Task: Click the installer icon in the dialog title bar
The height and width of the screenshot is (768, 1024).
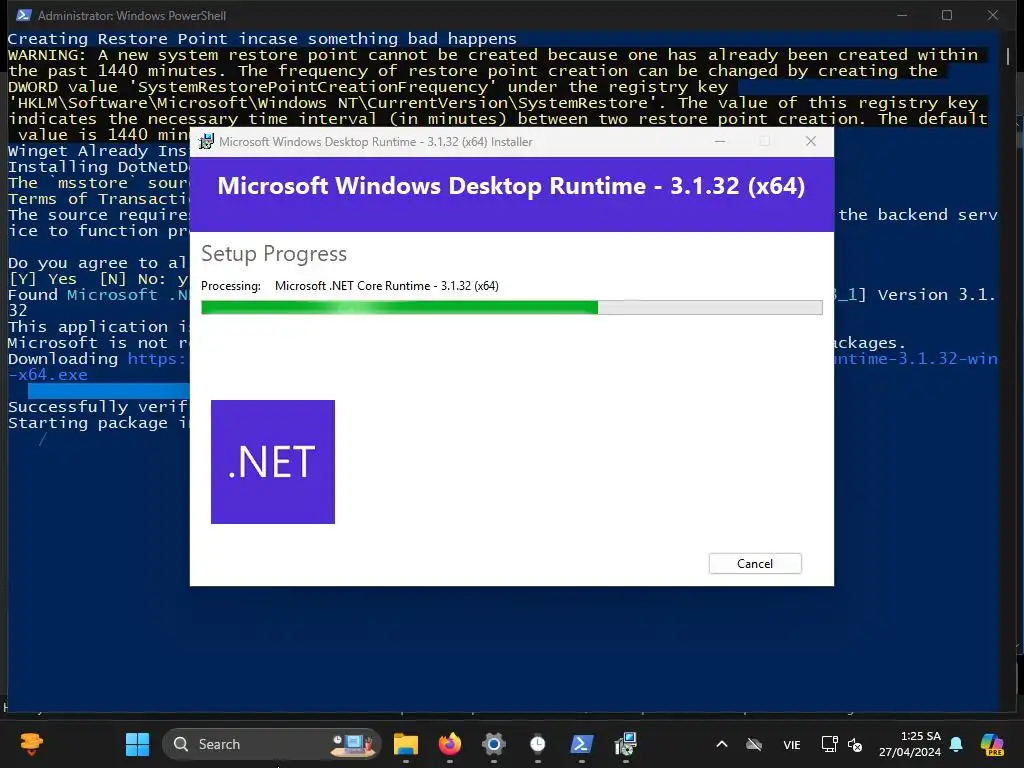Action: click(206, 142)
